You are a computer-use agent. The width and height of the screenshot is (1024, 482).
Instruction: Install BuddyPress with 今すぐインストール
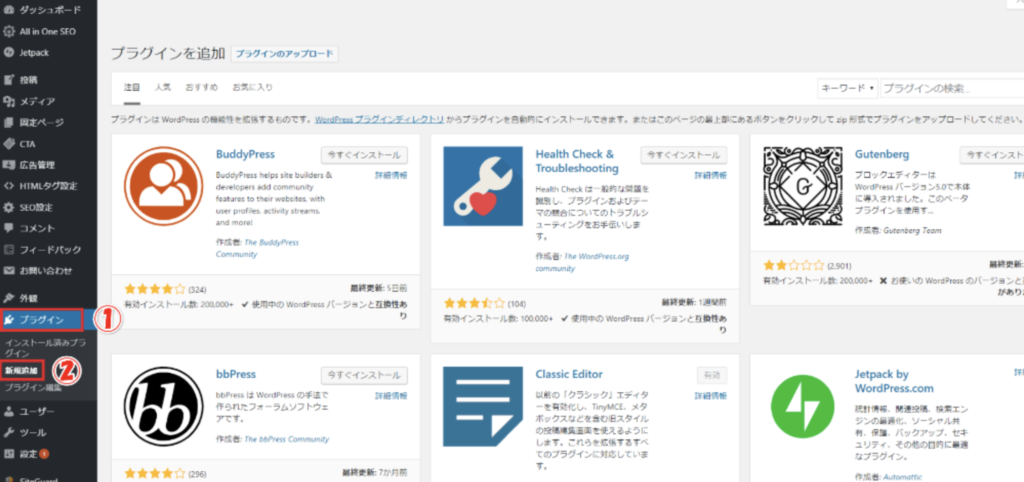[x=364, y=155]
